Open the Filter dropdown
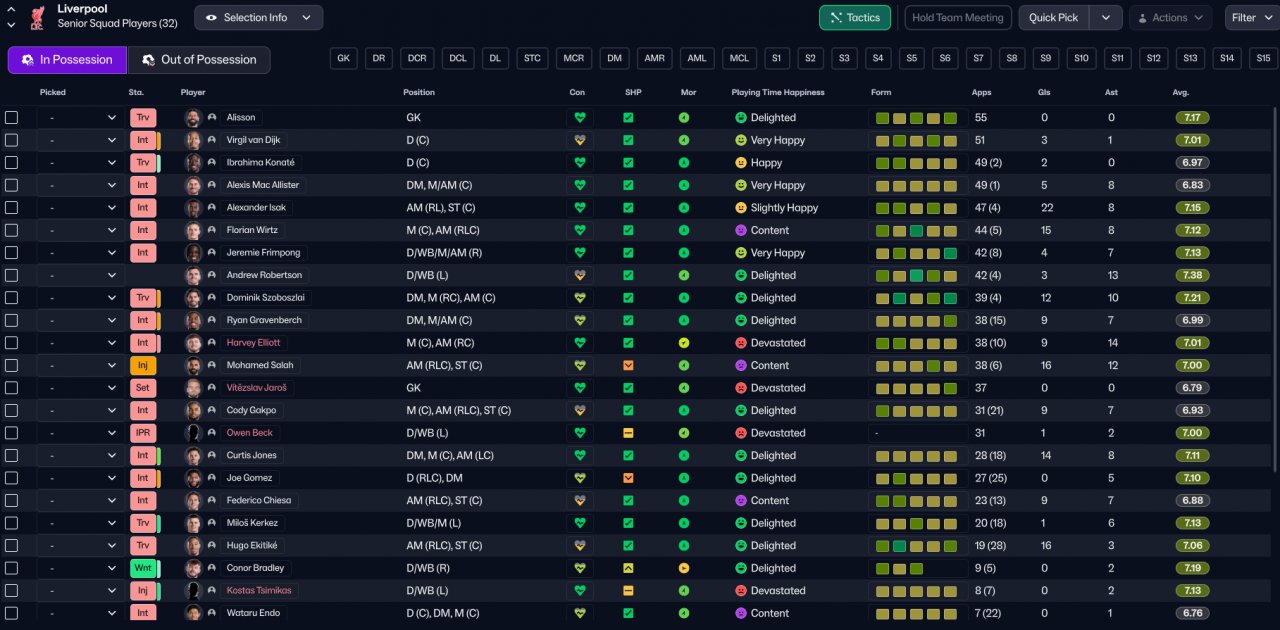 click(x=1251, y=17)
